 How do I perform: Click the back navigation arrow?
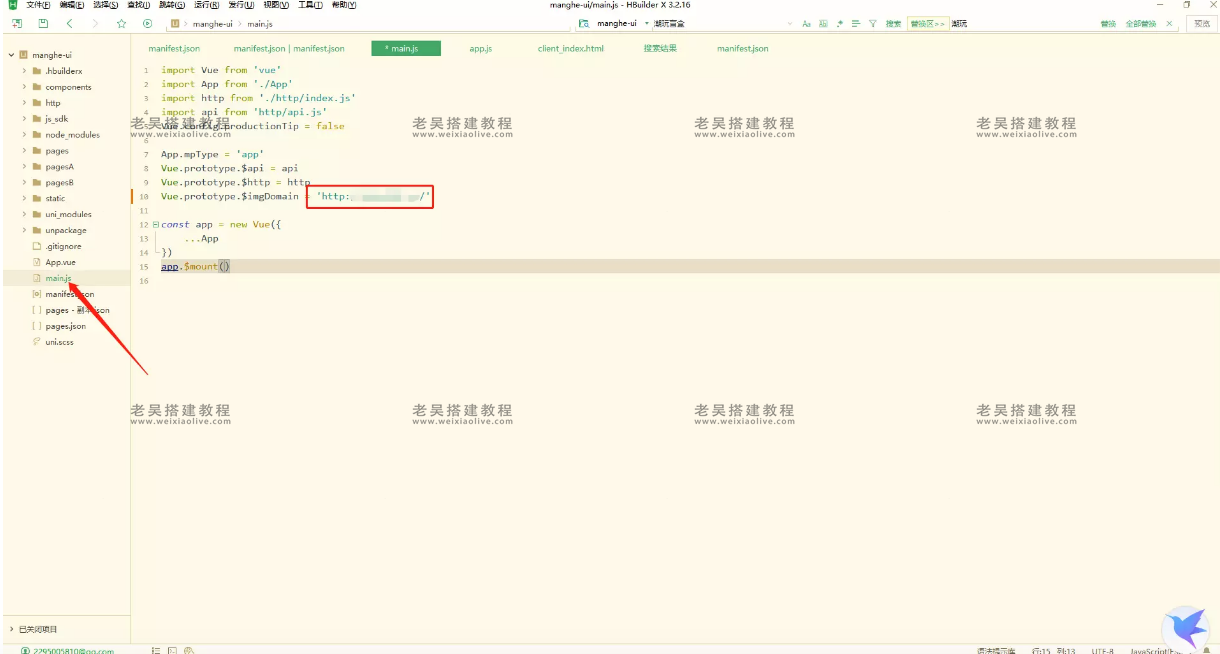[x=69, y=23]
